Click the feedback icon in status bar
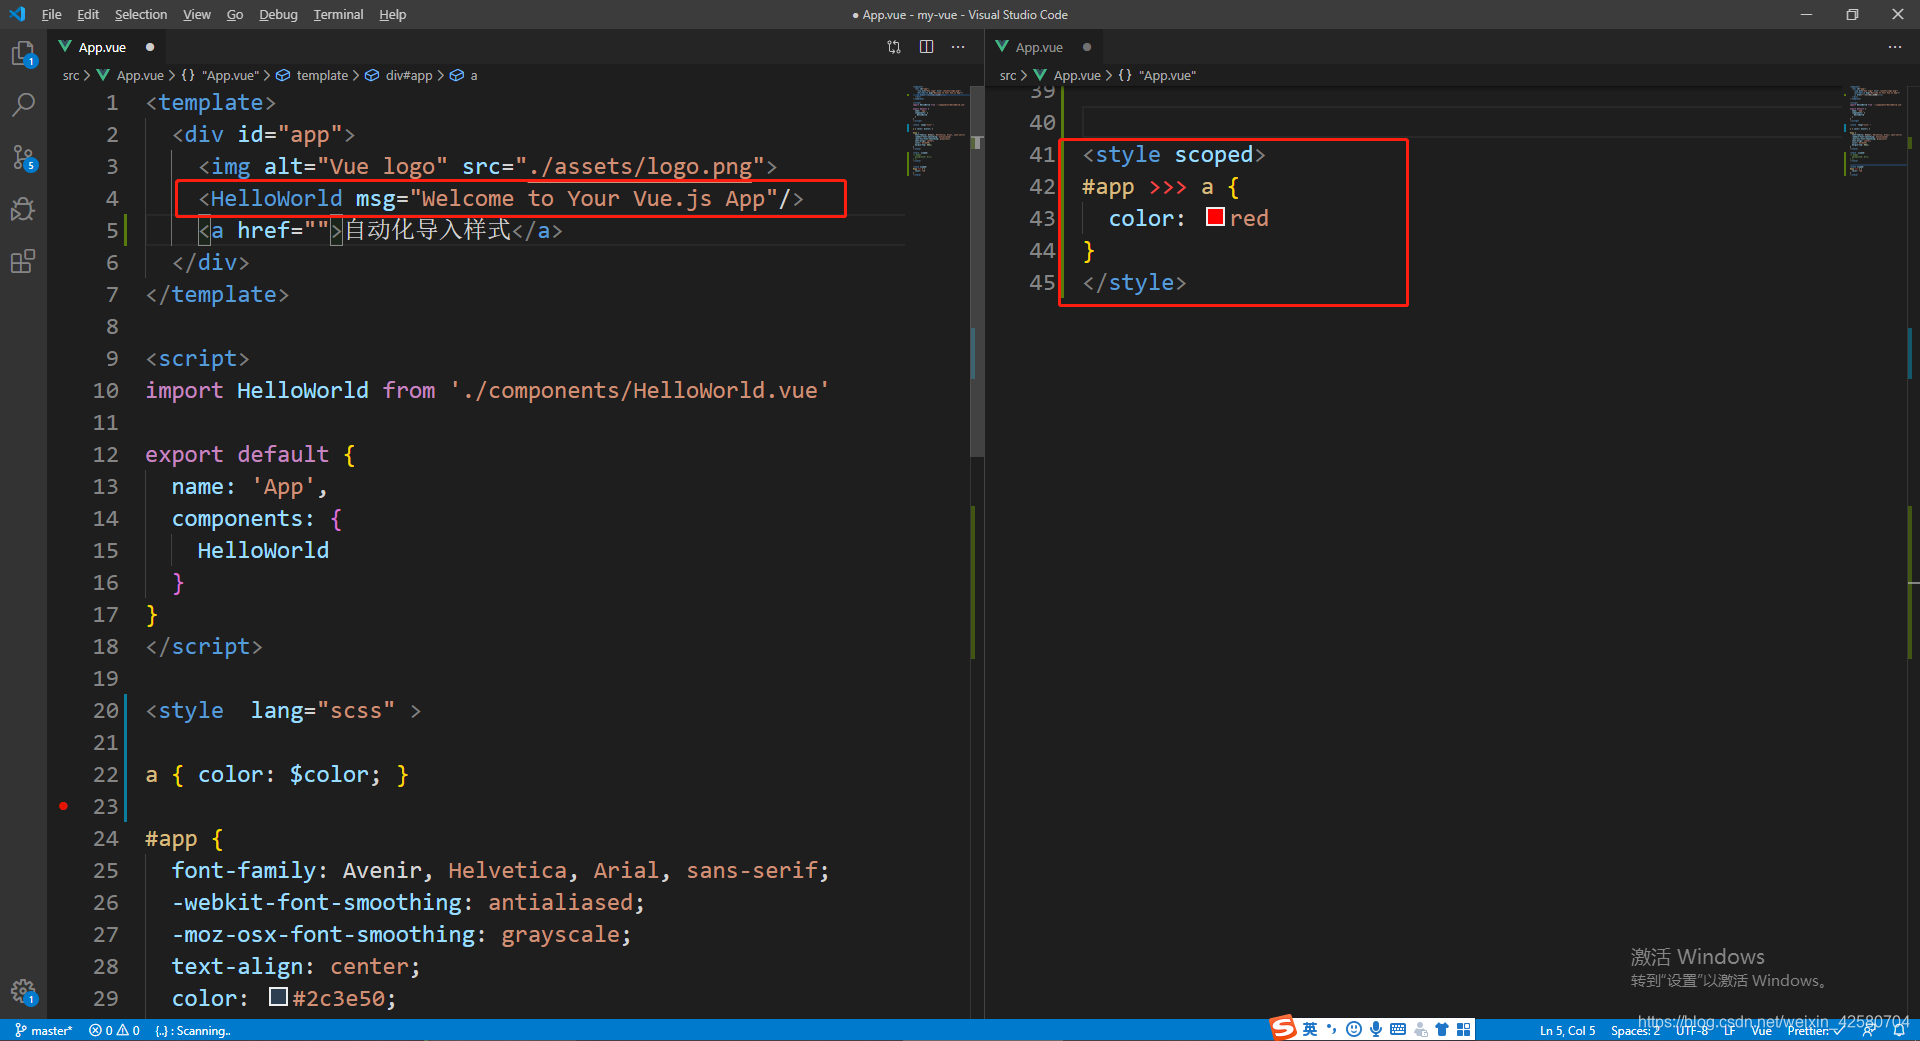This screenshot has width=1920, height=1041. click(1868, 1031)
